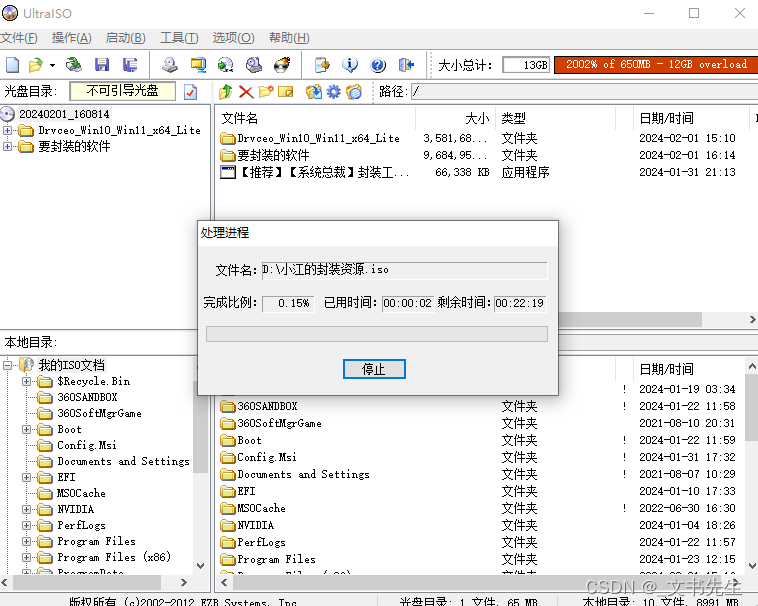Image resolution: width=758 pixels, height=606 pixels.
Task: Expand Drvceo_Win10_Win11_x64_Lite tree node
Action: point(7,130)
